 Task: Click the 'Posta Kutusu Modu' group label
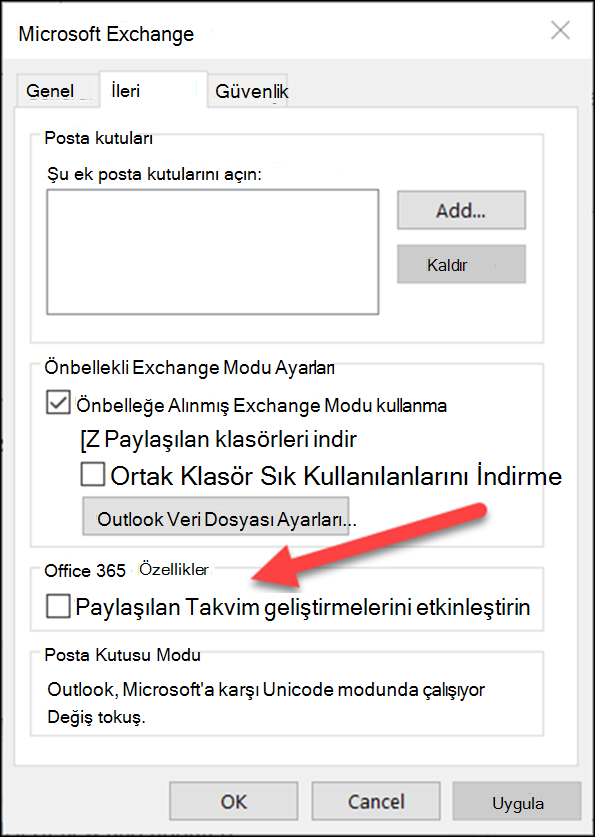[122, 654]
